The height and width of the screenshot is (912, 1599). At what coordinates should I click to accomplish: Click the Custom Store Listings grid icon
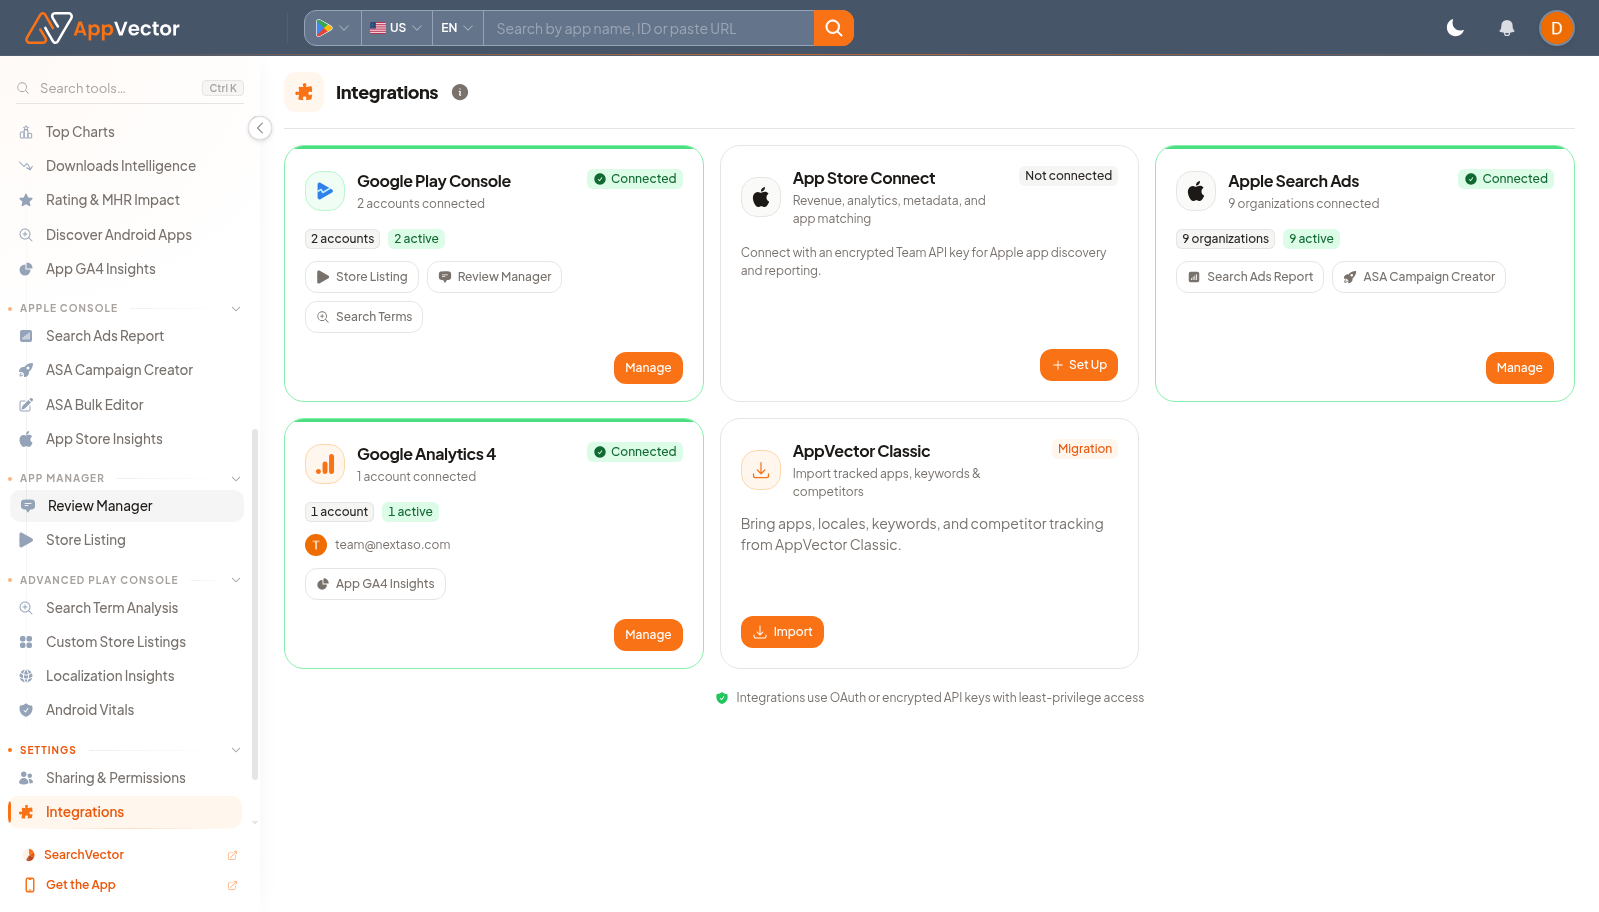[x=26, y=642]
